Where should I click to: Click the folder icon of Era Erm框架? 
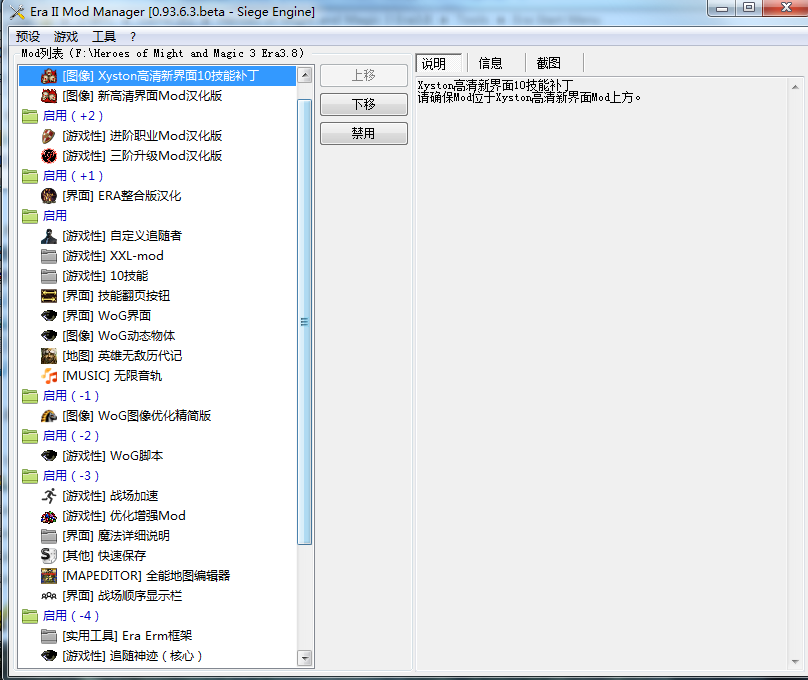(x=49, y=636)
